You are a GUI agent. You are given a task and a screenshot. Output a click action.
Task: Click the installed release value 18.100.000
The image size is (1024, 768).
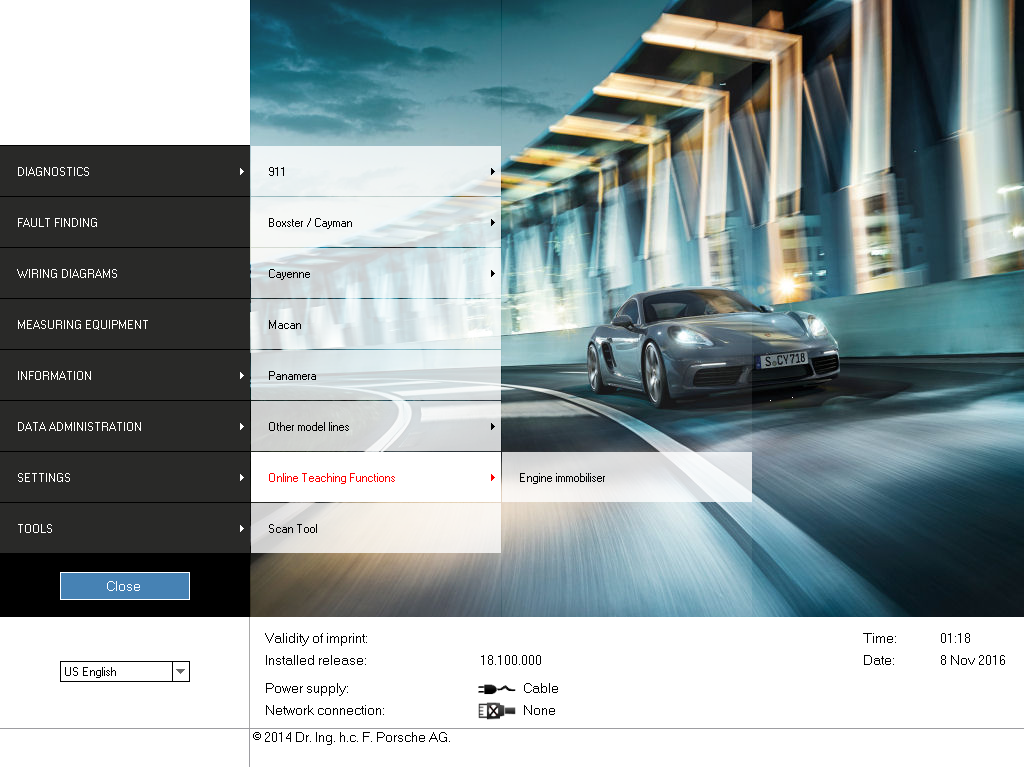coord(511,660)
